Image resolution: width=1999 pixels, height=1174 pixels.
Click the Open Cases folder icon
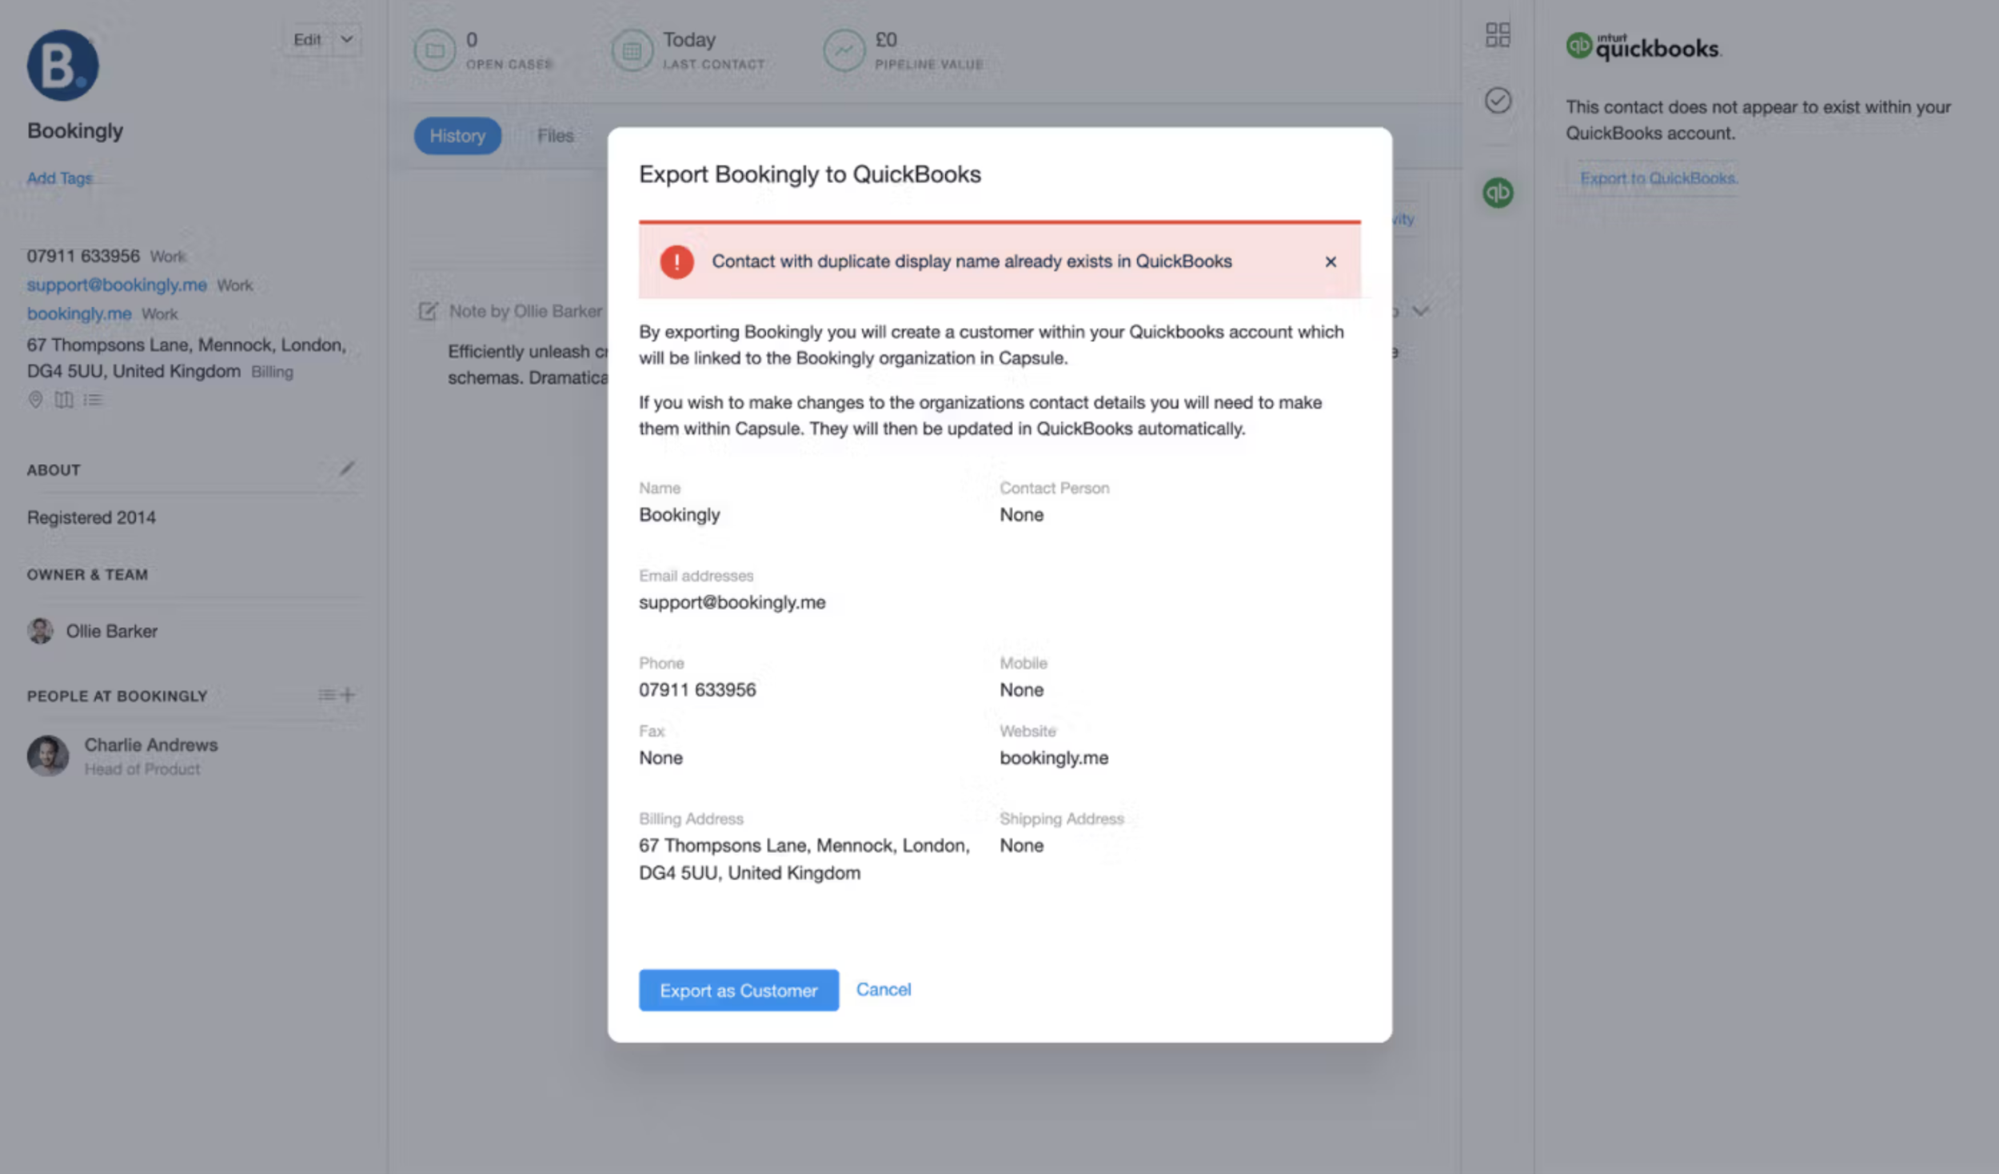(x=435, y=50)
